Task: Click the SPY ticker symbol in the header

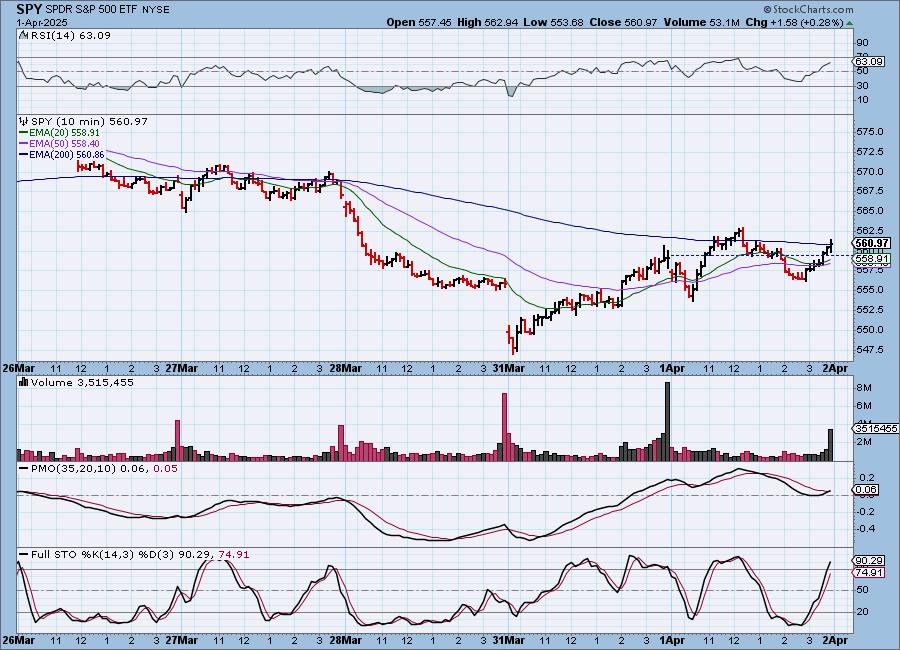Action: 30,9
